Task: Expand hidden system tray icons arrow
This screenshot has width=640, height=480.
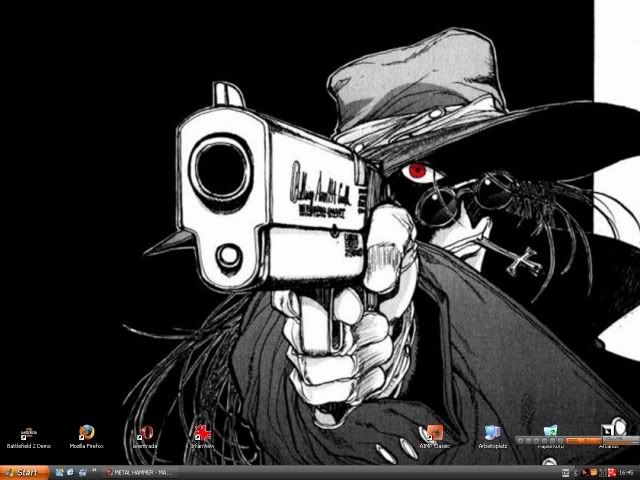Action: click(576, 473)
